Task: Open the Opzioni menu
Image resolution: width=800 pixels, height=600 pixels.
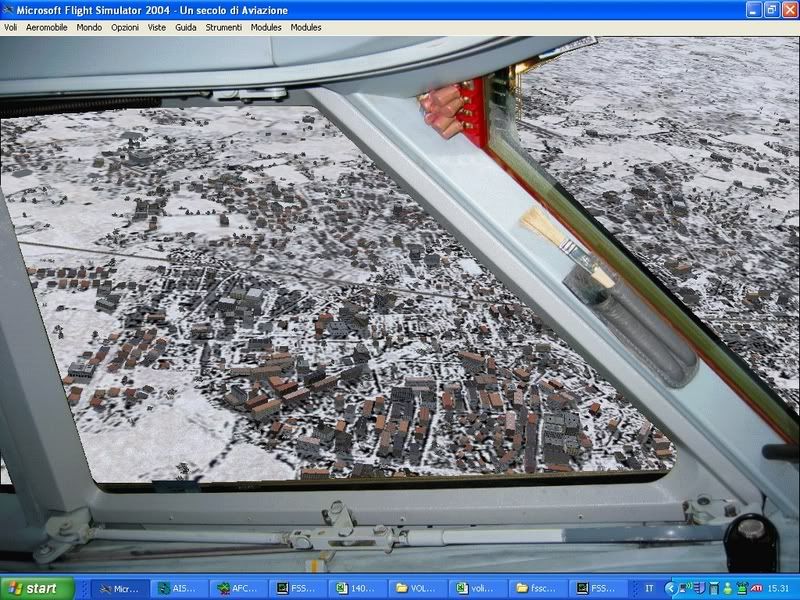Action: click(x=125, y=28)
